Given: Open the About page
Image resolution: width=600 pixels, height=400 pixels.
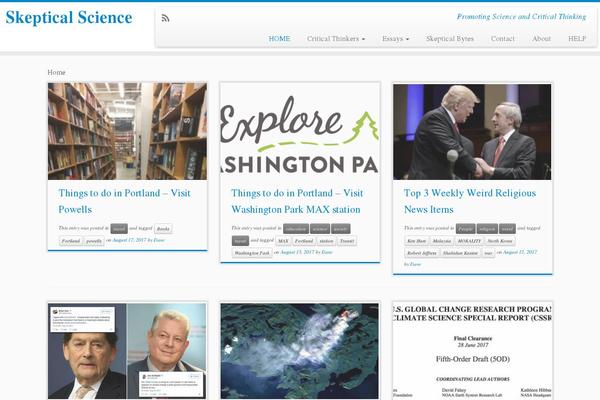Looking at the screenshot, I should pos(541,39).
